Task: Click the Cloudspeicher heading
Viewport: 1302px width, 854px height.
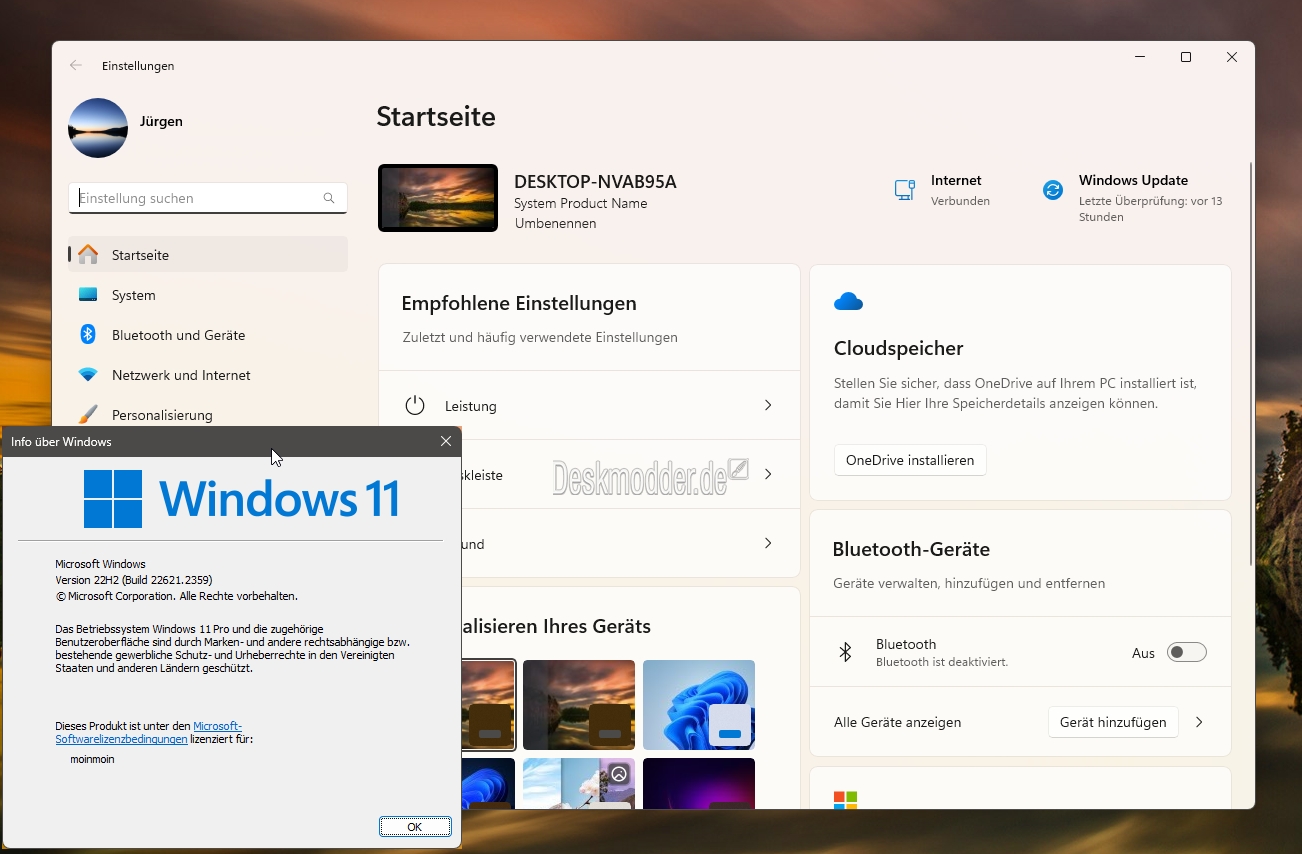Action: point(898,348)
